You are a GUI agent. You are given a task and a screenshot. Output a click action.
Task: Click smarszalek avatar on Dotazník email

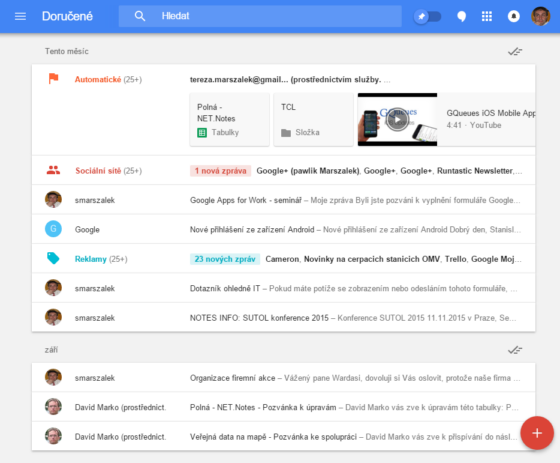[53, 288]
